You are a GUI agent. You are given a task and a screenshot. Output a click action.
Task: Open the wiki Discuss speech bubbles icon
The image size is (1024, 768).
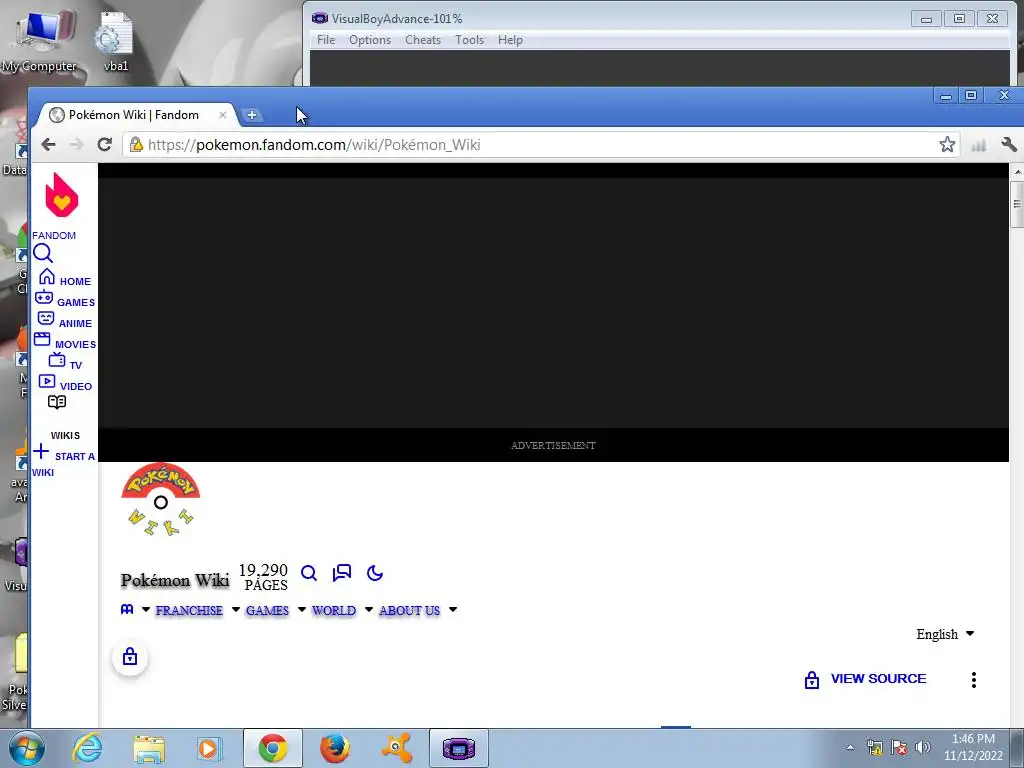click(342, 573)
